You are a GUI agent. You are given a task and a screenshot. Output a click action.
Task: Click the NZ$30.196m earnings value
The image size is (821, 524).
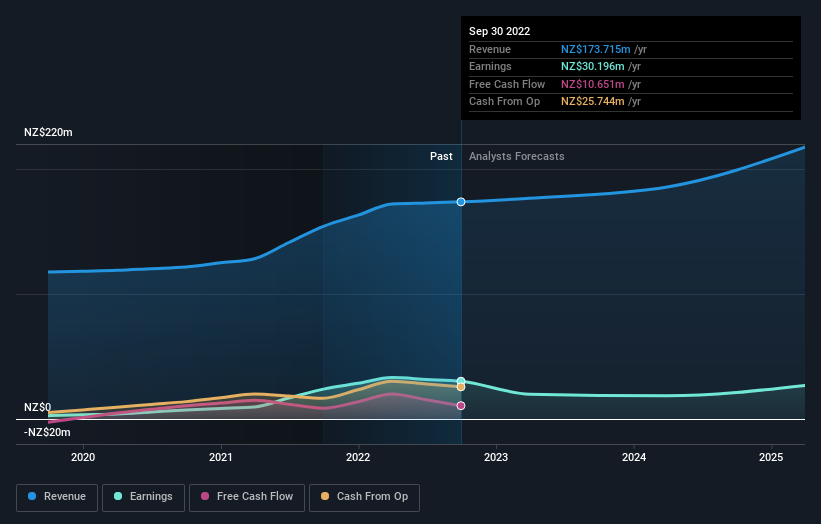pyautogui.click(x=593, y=66)
